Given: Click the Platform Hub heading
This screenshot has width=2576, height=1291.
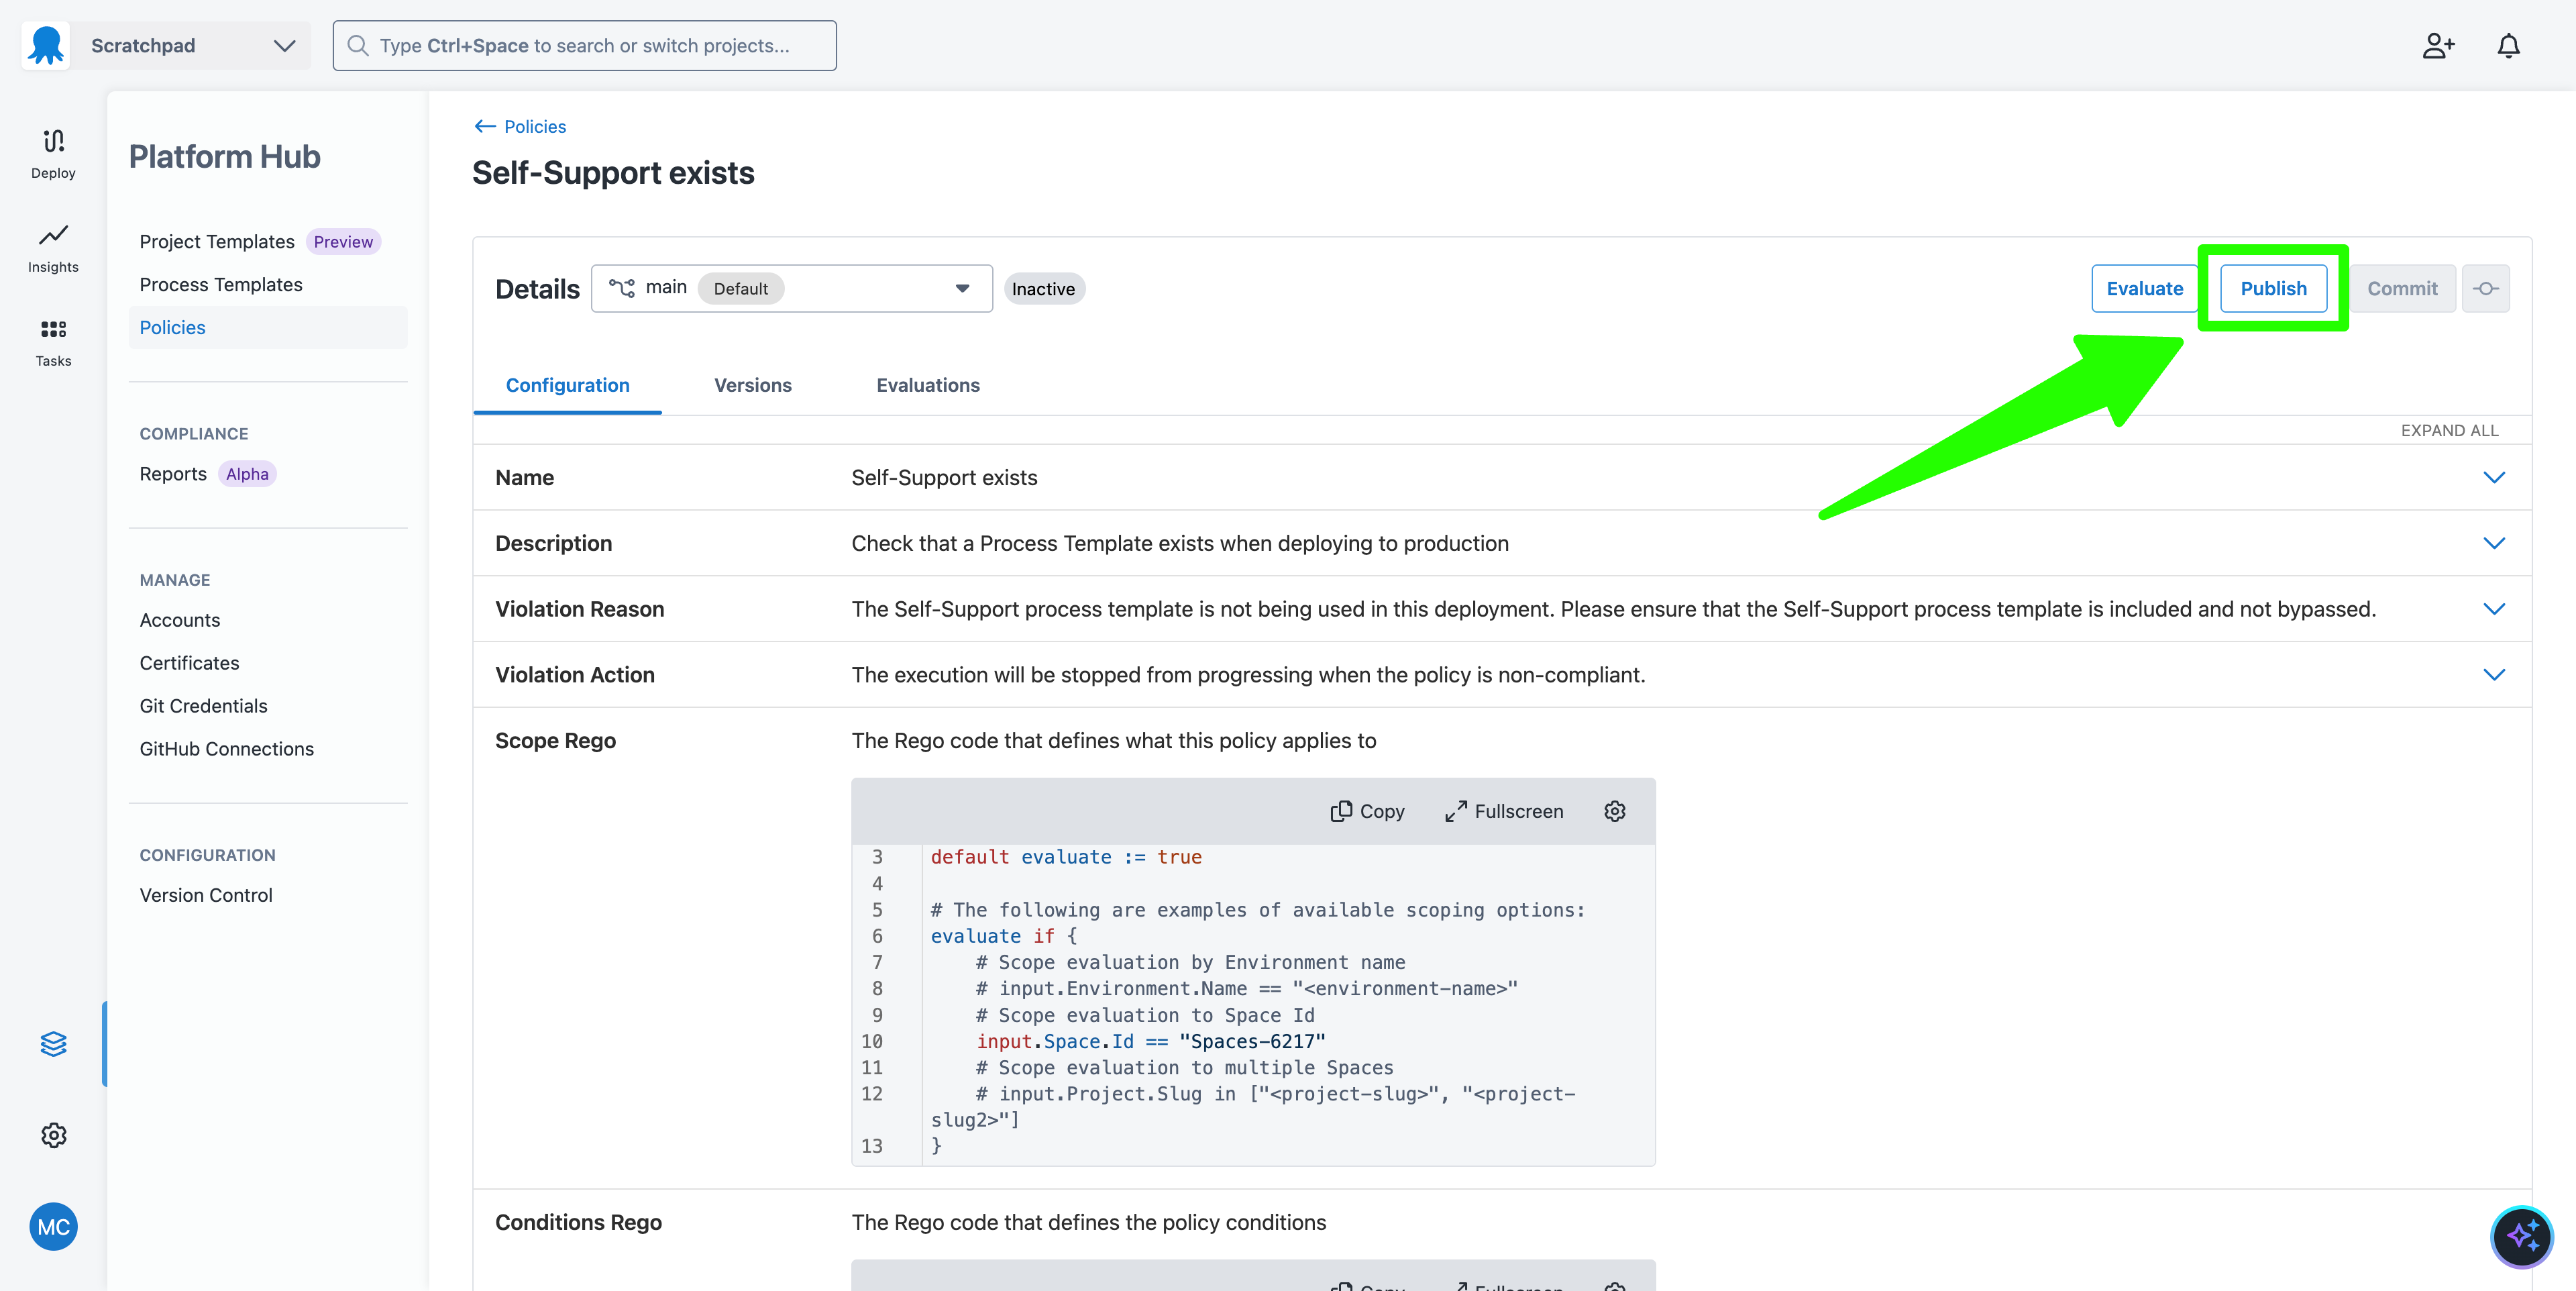Looking at the screenshot, I should point(224,157).
